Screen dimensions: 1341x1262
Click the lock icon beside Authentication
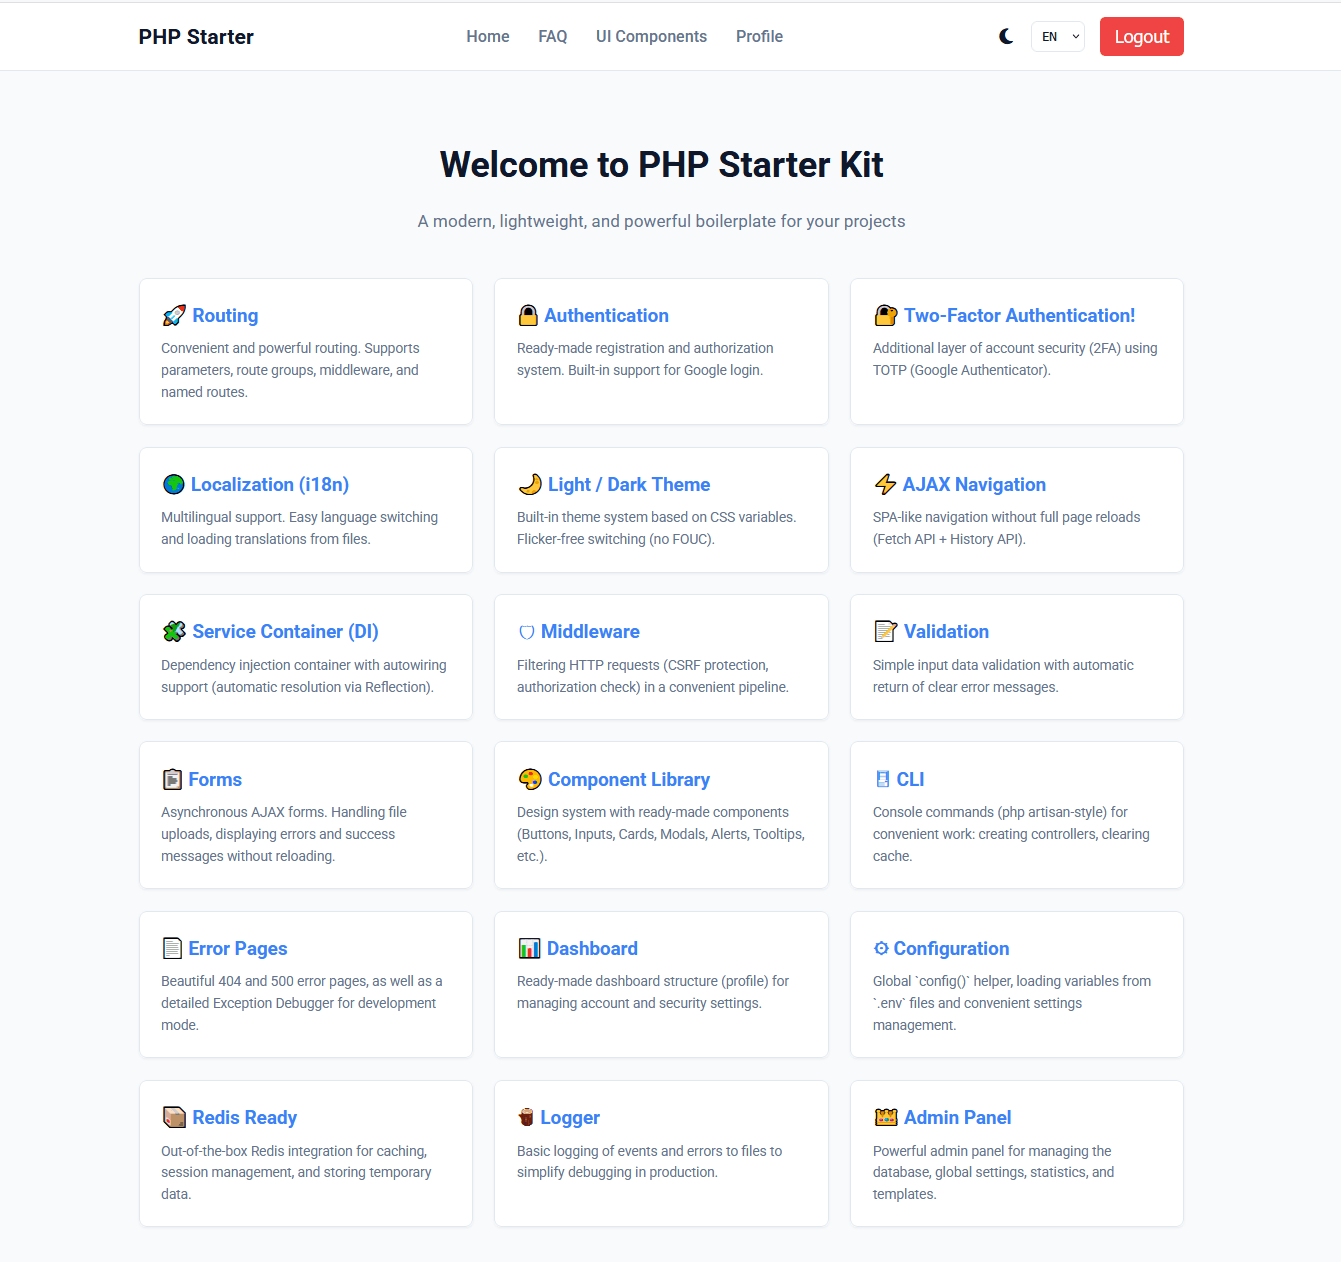tap(528, 316)
